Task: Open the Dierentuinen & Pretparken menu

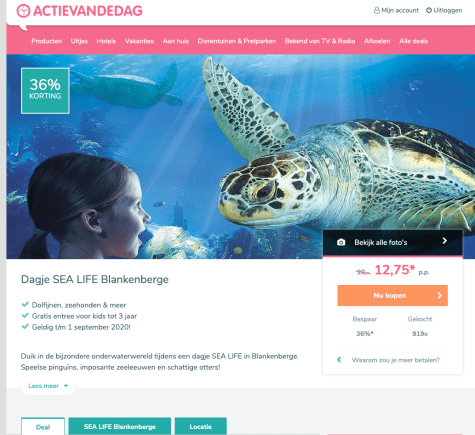Action: [x=237, y=41]
